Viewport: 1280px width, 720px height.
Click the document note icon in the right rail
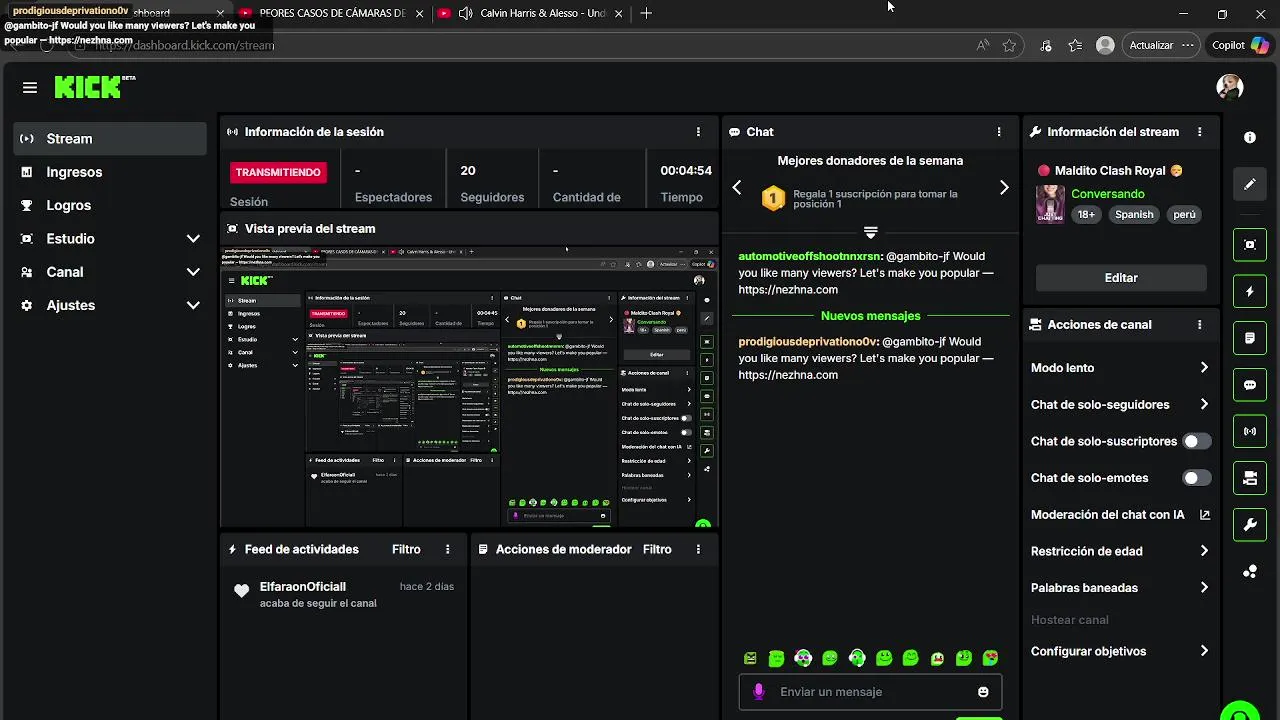[1250, 338]
